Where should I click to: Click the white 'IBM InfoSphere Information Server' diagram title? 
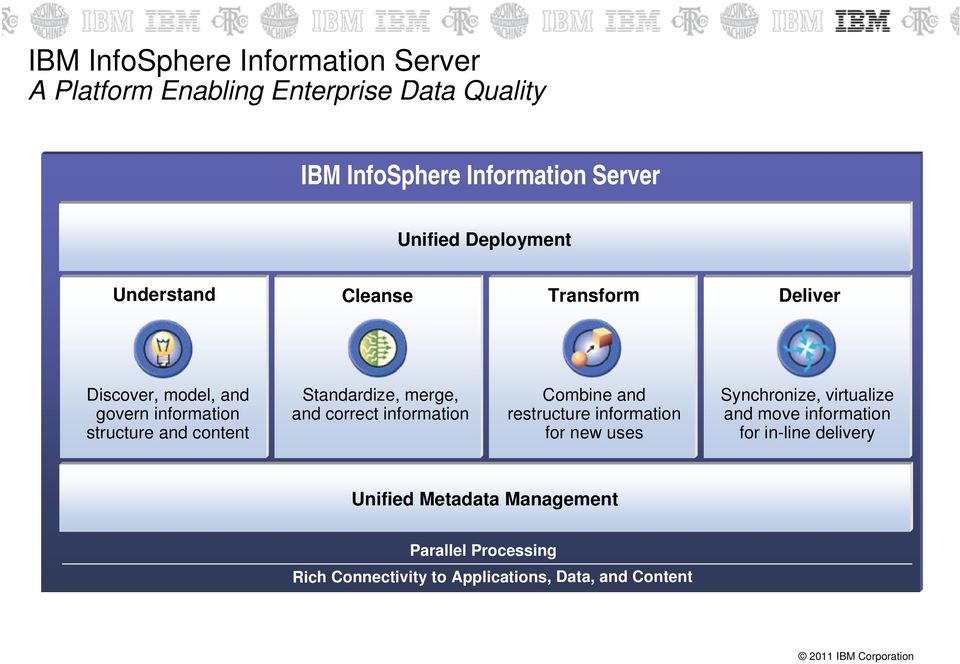pyautogui.click(x=480, y=176)
